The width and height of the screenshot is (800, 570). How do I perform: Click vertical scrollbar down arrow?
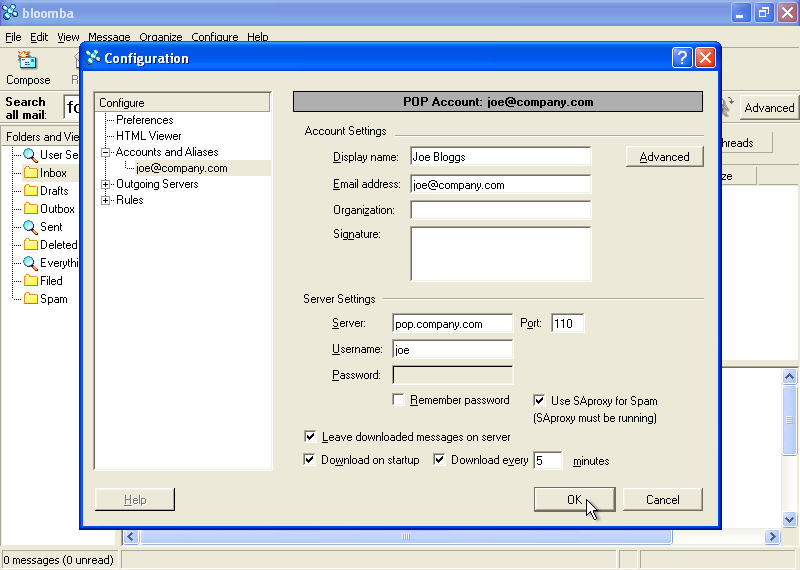[789, 519]
